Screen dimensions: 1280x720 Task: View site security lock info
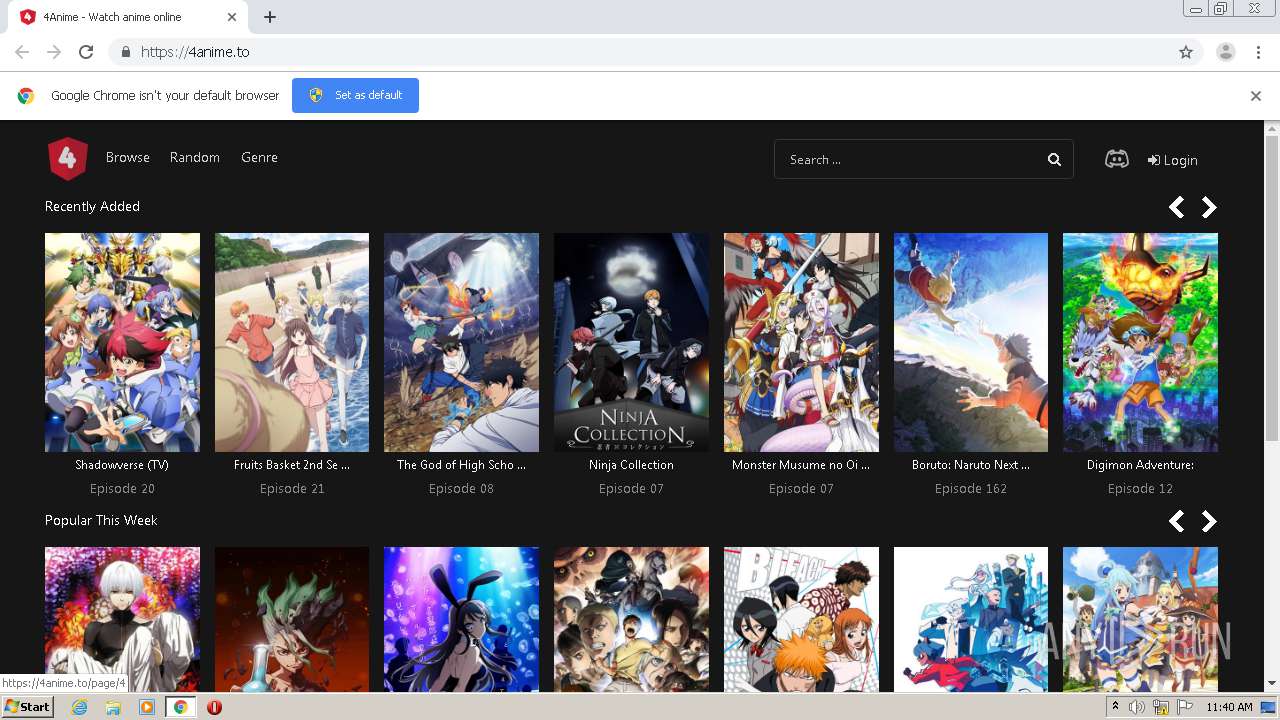(x=125, y=52)
